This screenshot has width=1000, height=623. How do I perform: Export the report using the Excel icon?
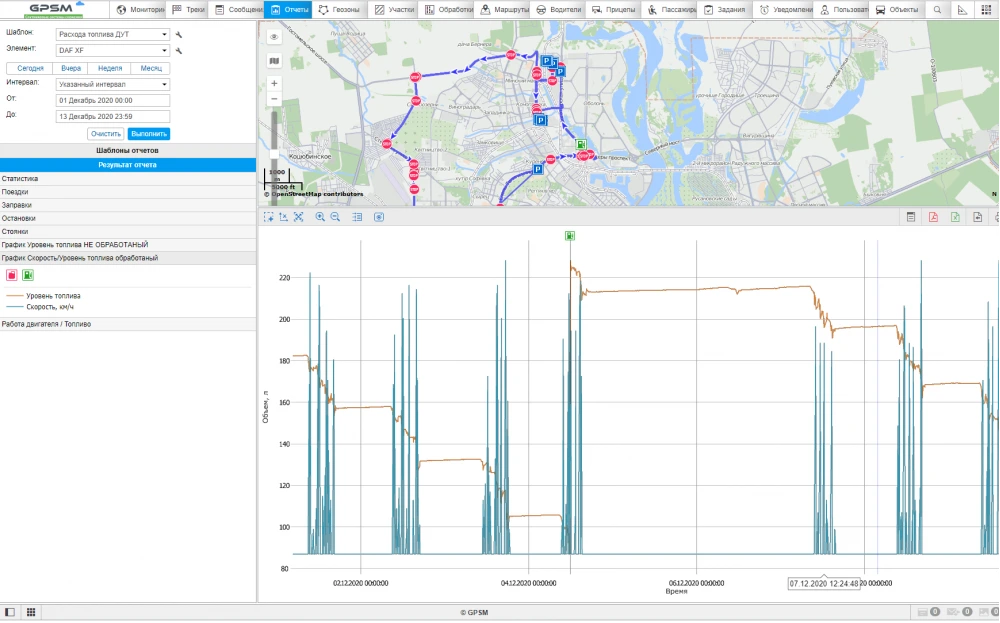pyautogui.click(x=955, y=217)
